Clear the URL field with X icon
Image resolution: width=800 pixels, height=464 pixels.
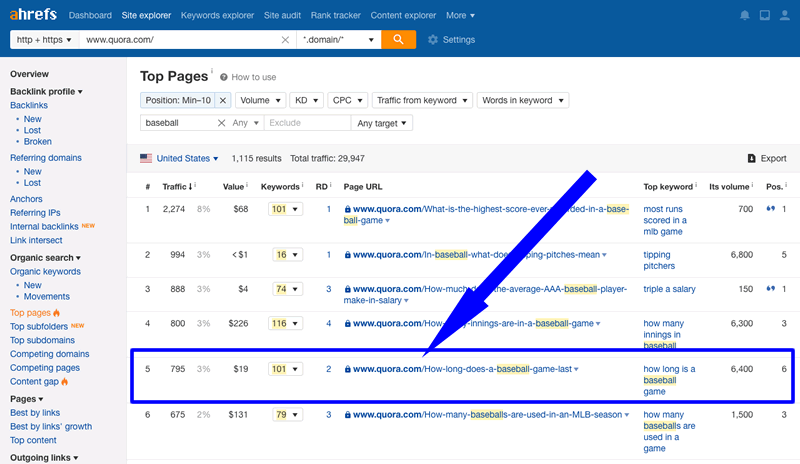point(285,39)
